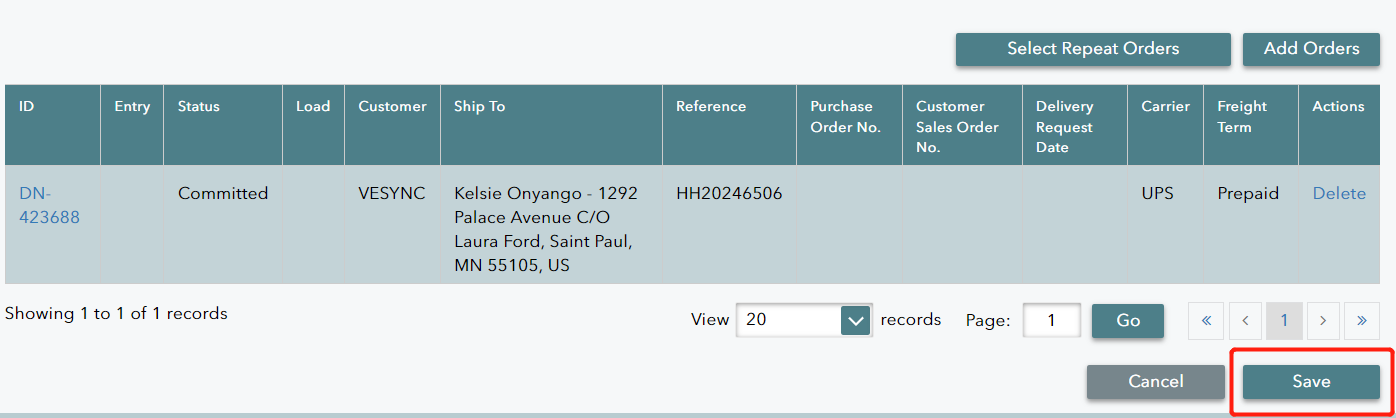Open order DN-423688 link
The height and width of the screenshot is (418, 1396).
point(49,205)
